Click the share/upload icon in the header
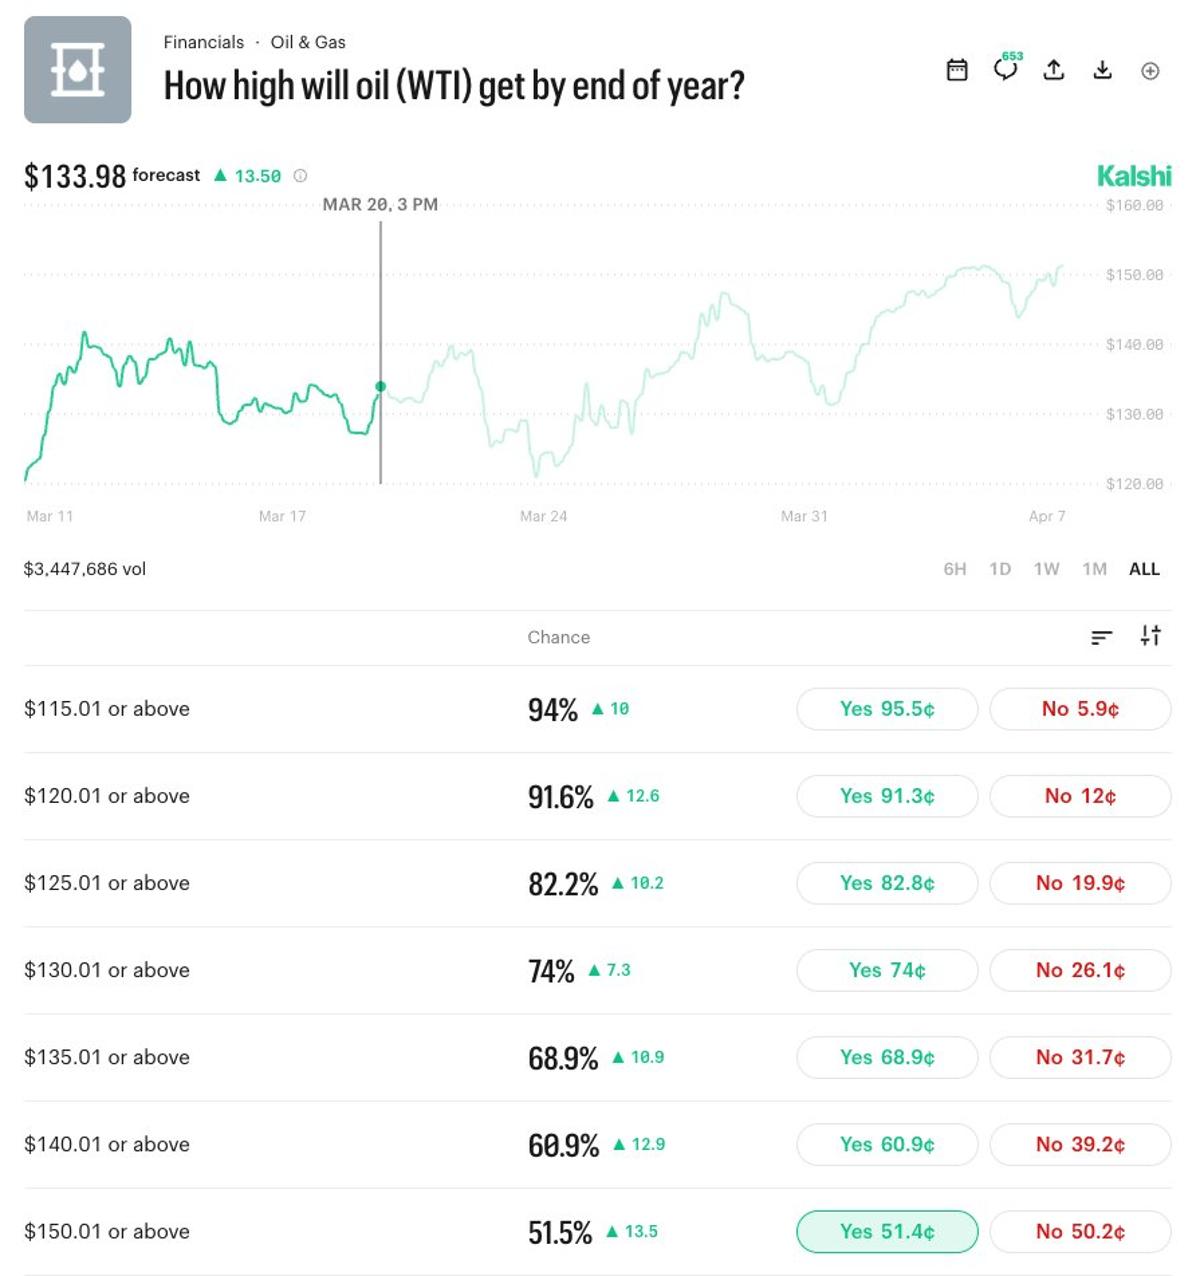Viewport: 1200px width, 1276px height. [1053, 70]
